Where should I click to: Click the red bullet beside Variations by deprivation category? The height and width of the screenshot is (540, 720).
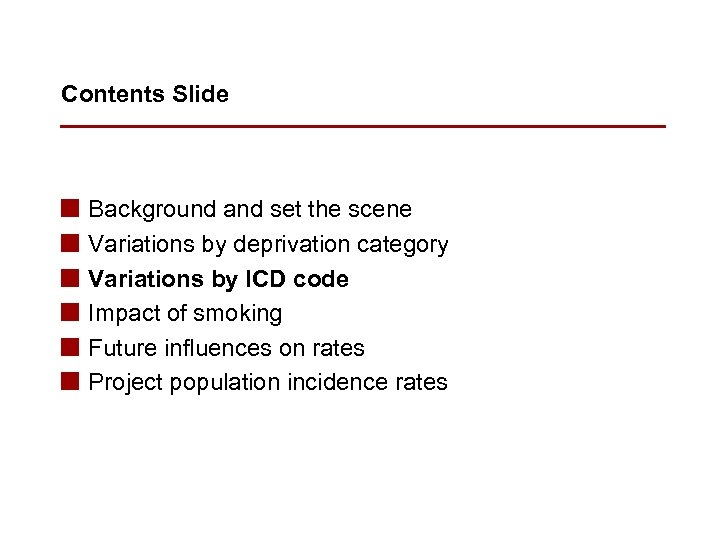pyautogui.click(x=70, y=244)
